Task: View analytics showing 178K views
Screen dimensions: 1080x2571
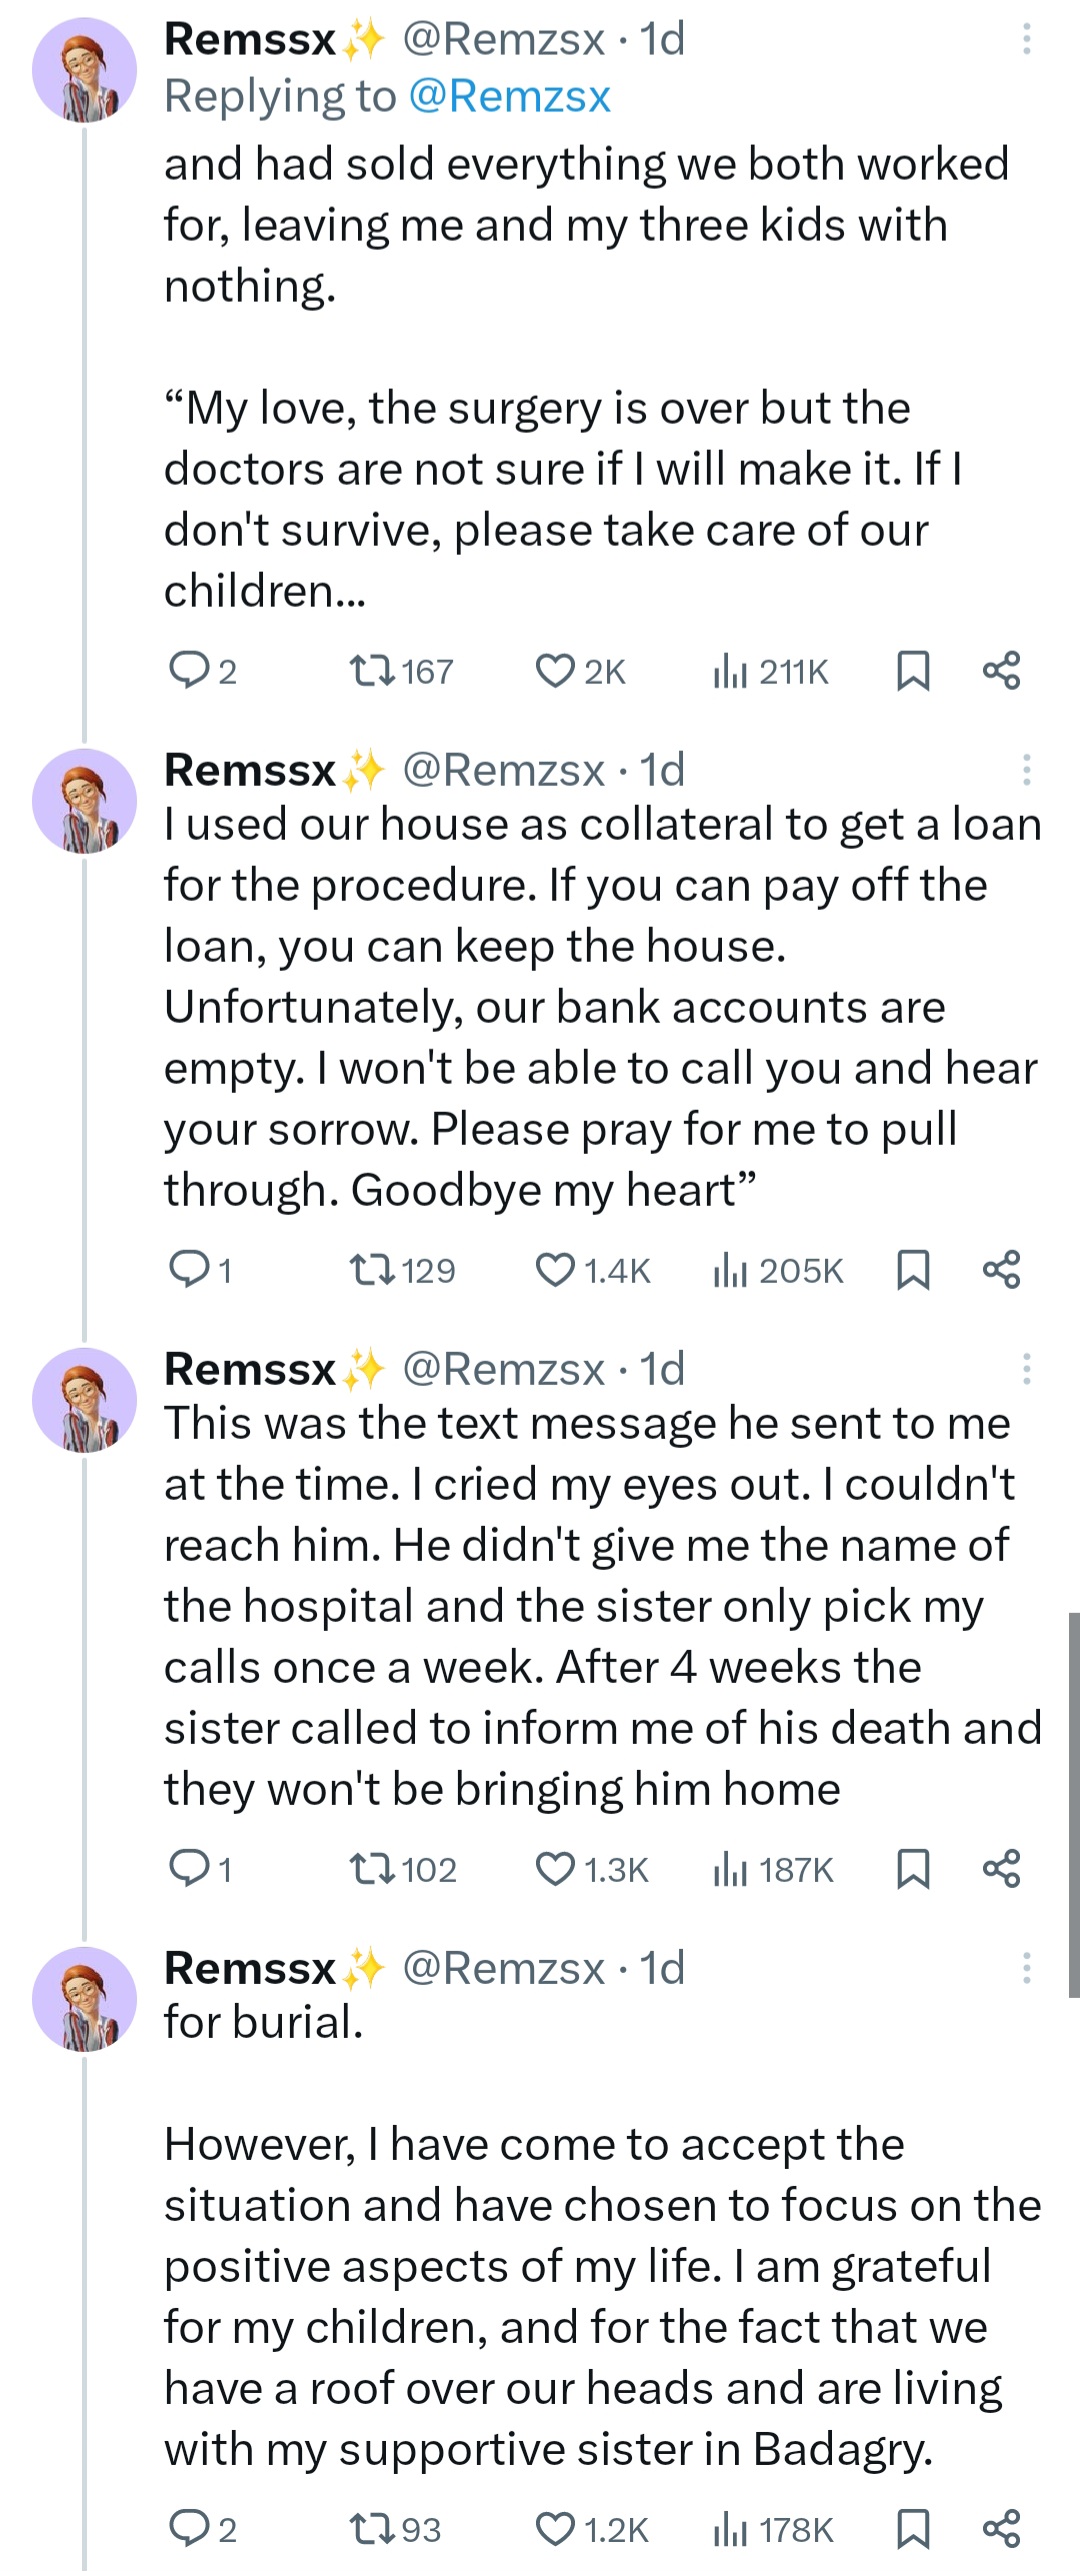Action: point(773,2529)
